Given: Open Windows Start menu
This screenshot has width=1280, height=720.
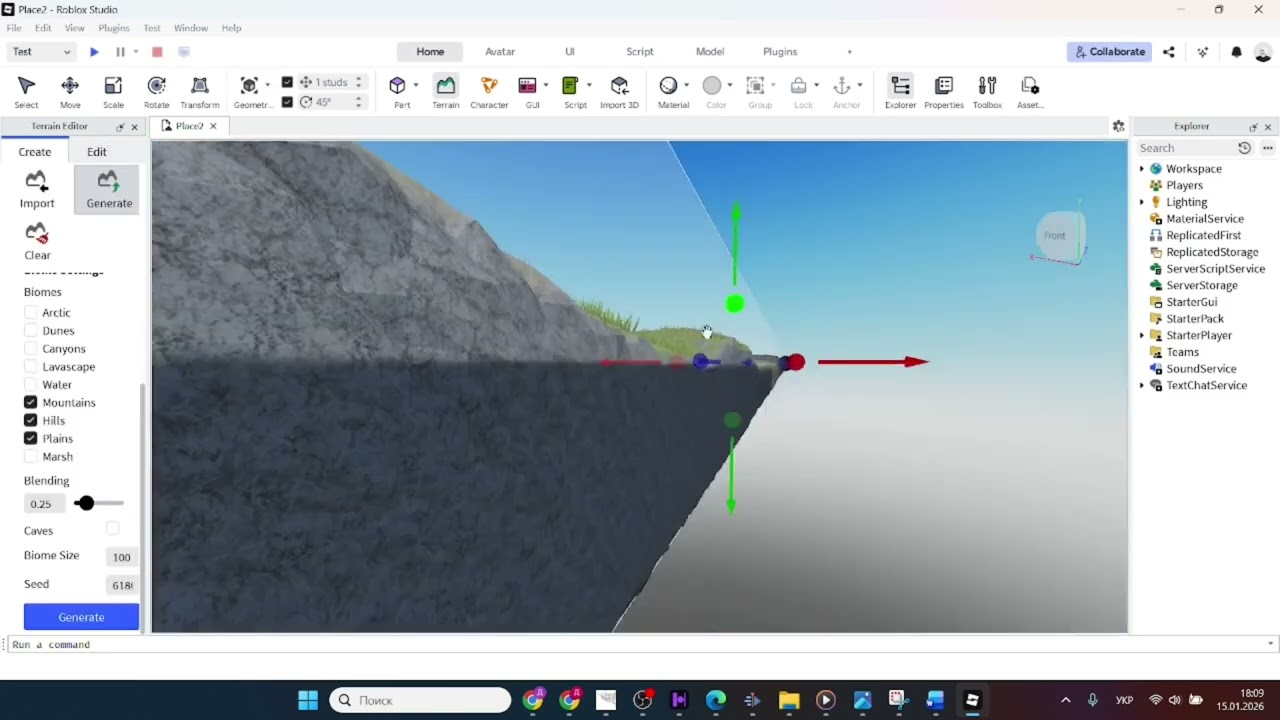Looking at the screenshot, I should coord(308,700).
